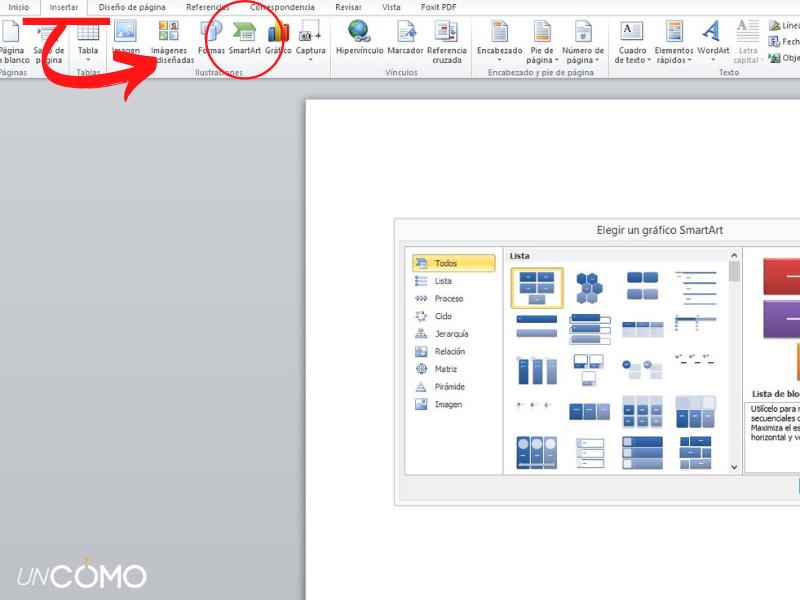
Task: Select the Jerarquía category in list
Action: point(451,334)
